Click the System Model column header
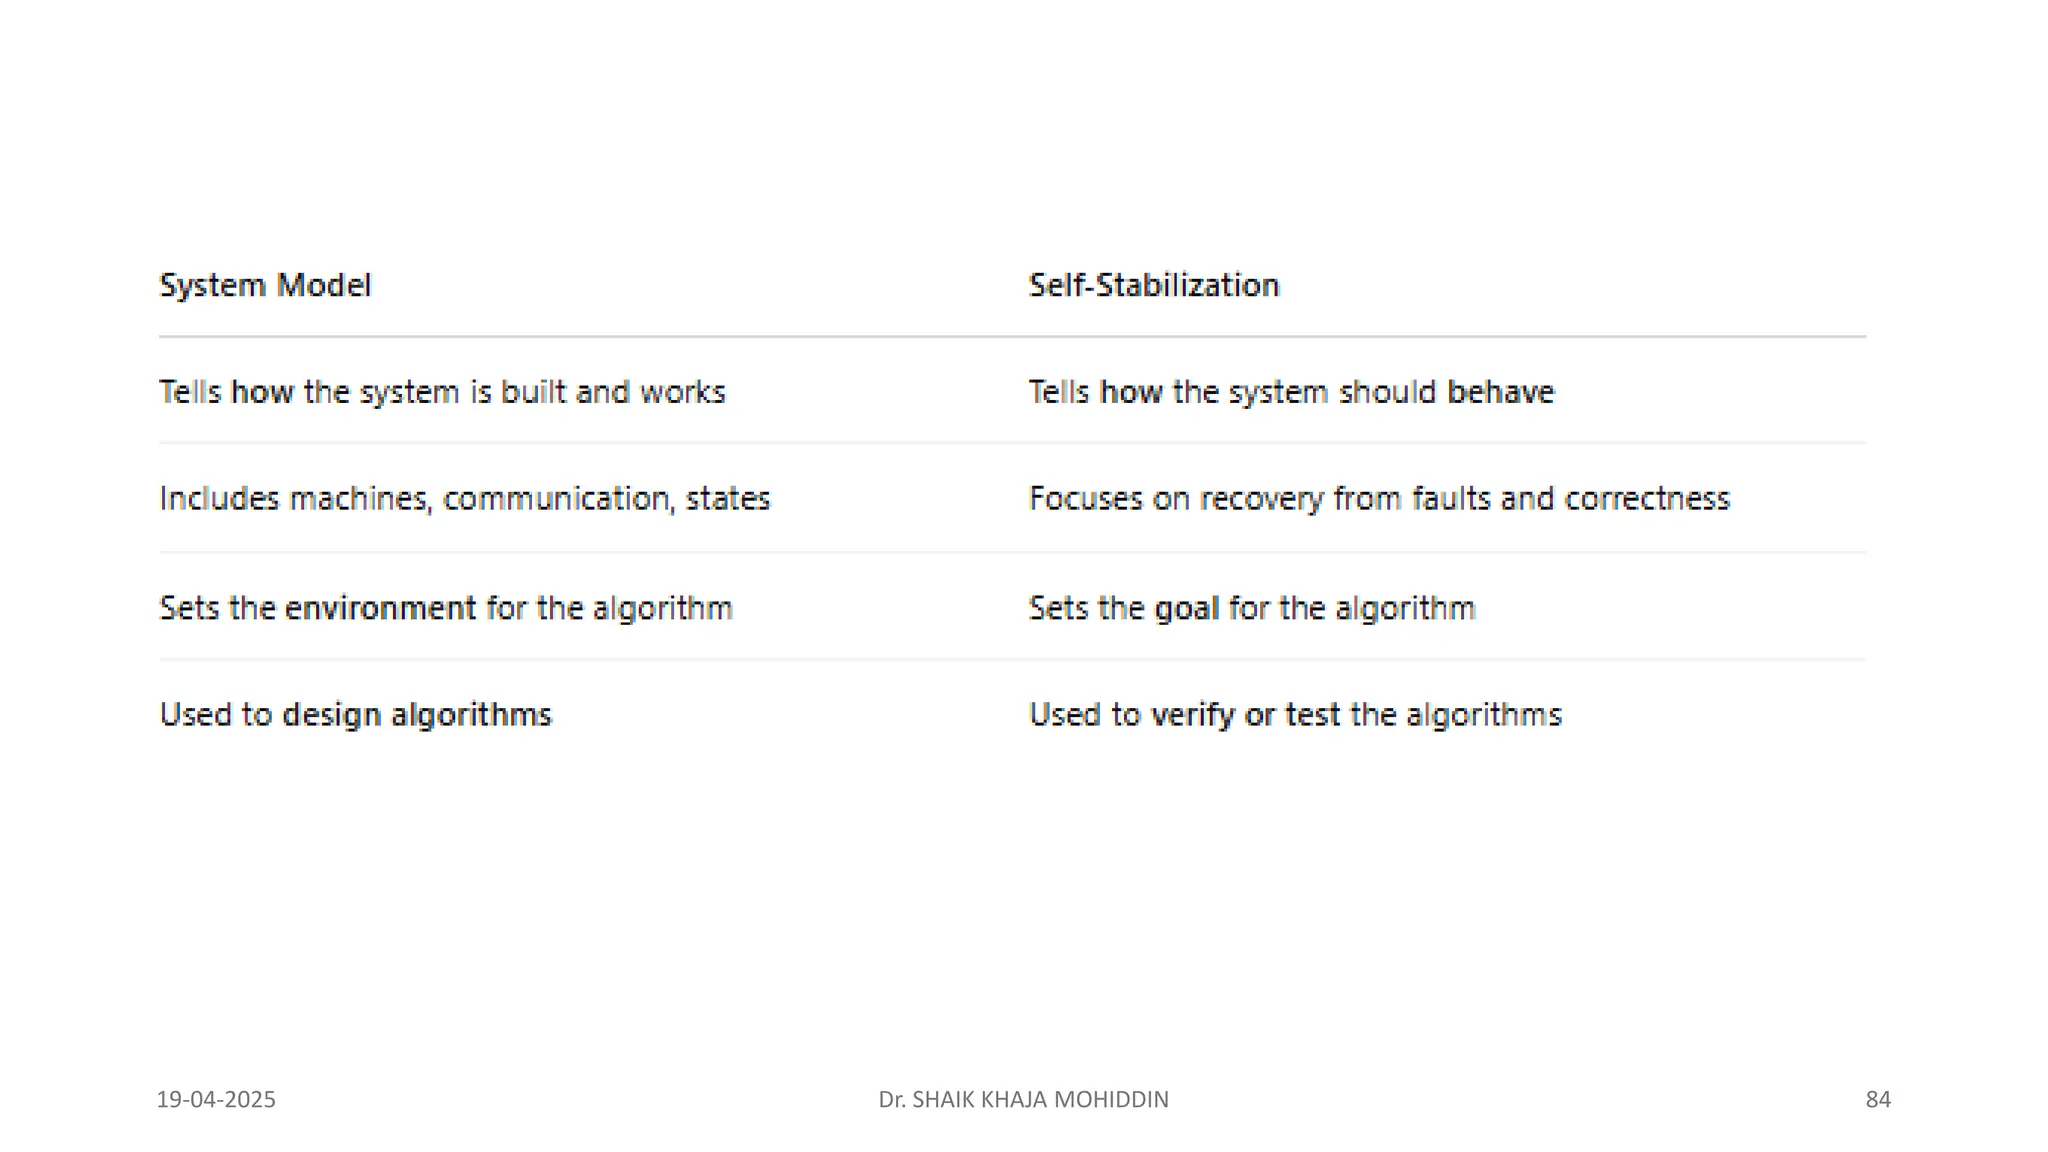Image resolution: width=2048 pixels, height=1152 pixels. pos(265,286)
